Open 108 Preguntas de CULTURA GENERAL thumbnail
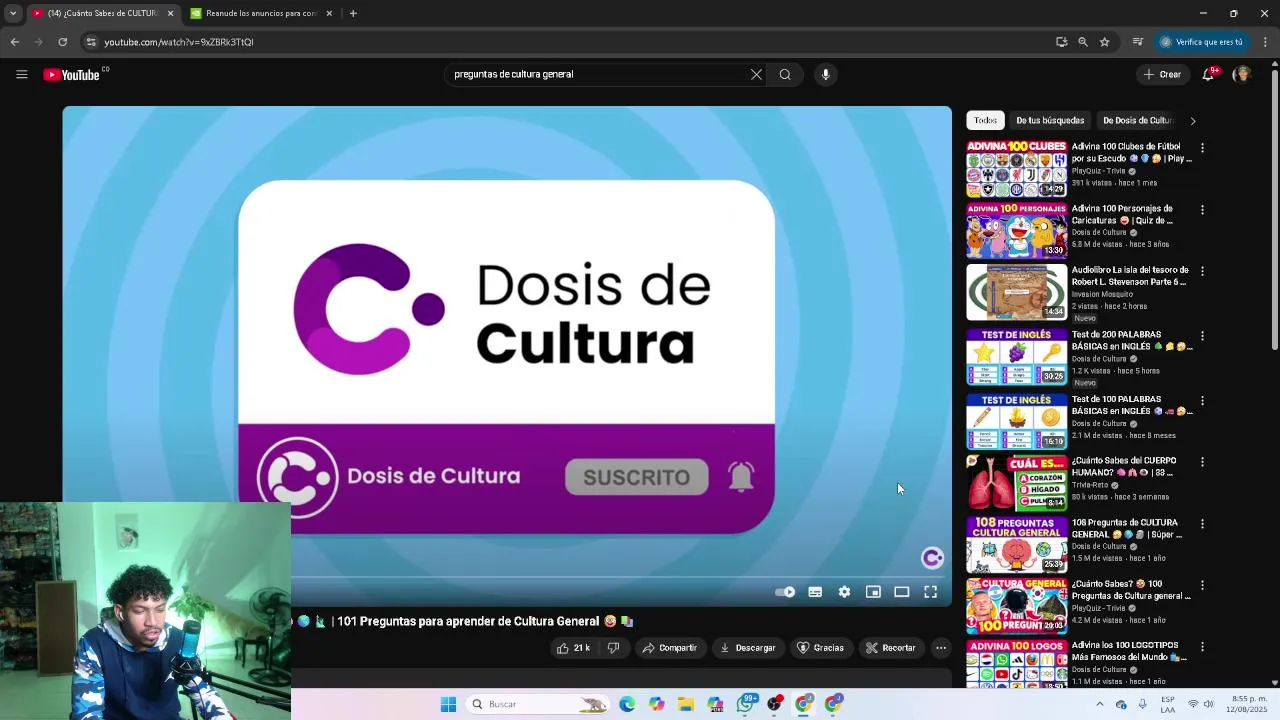Viewport: 1280px width, 720px height. (x=1016, y=544)
